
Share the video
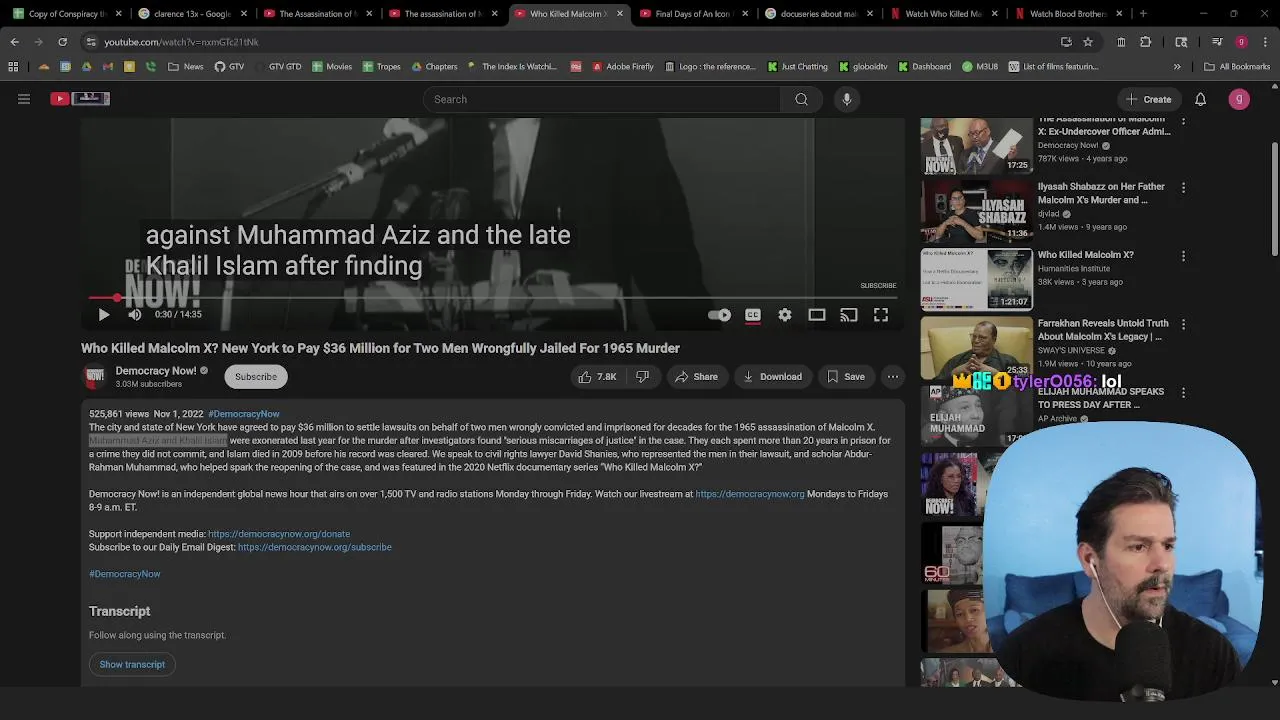[696, 377]
